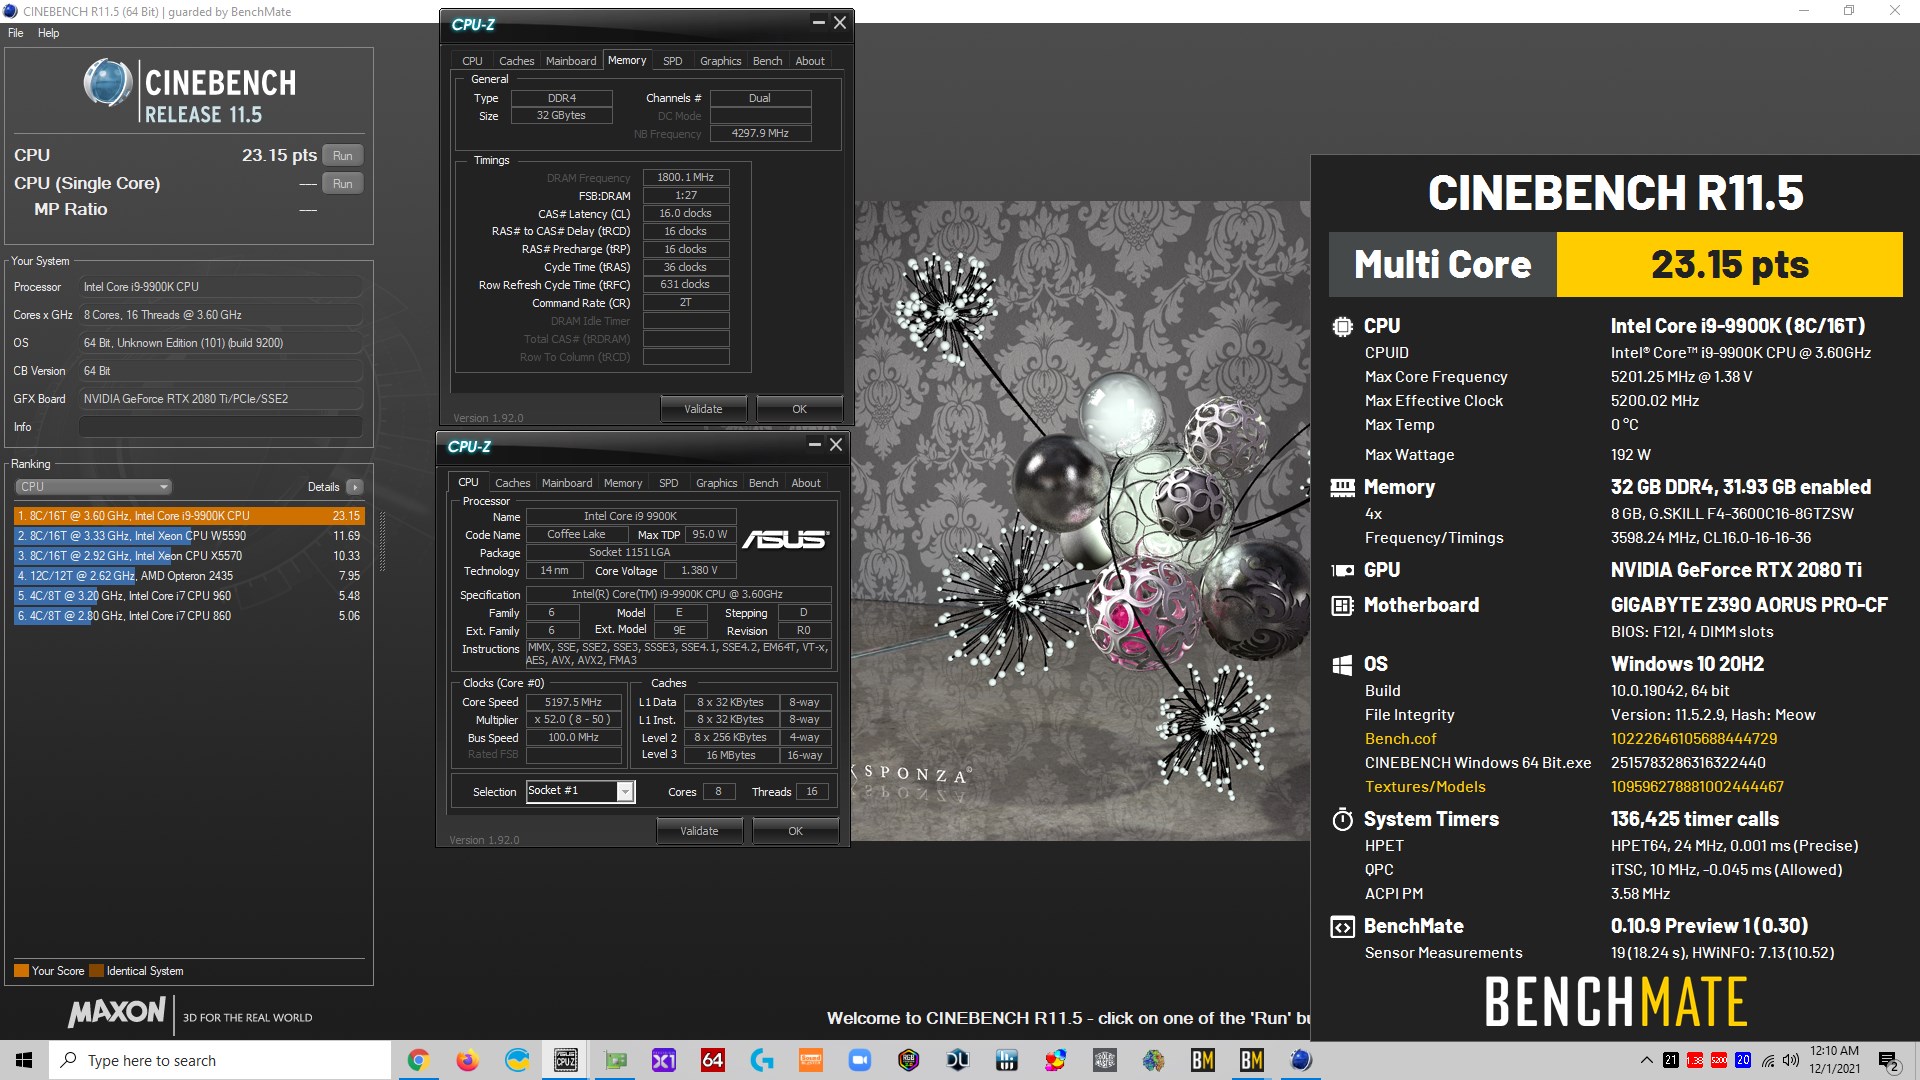
Task: Open Logitech G Hub taskbar icon
Action: coord(762,1060)
